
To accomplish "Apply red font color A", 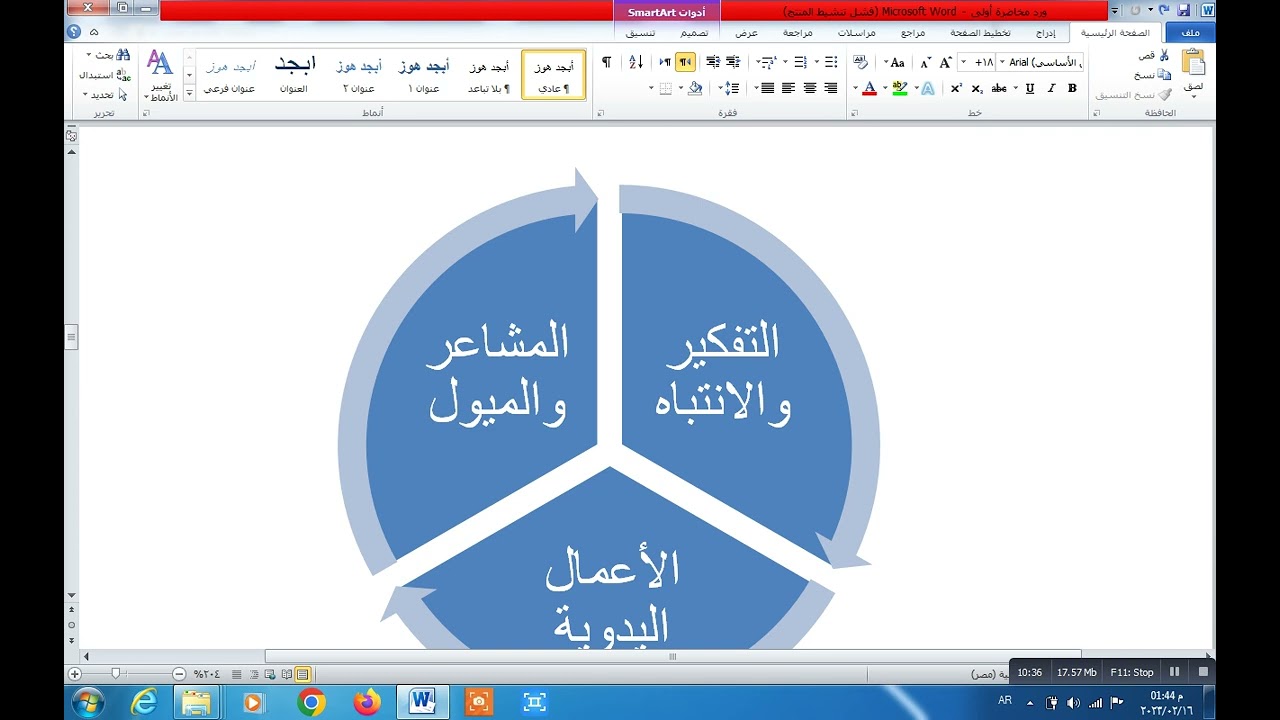I will tap(870, 88).
